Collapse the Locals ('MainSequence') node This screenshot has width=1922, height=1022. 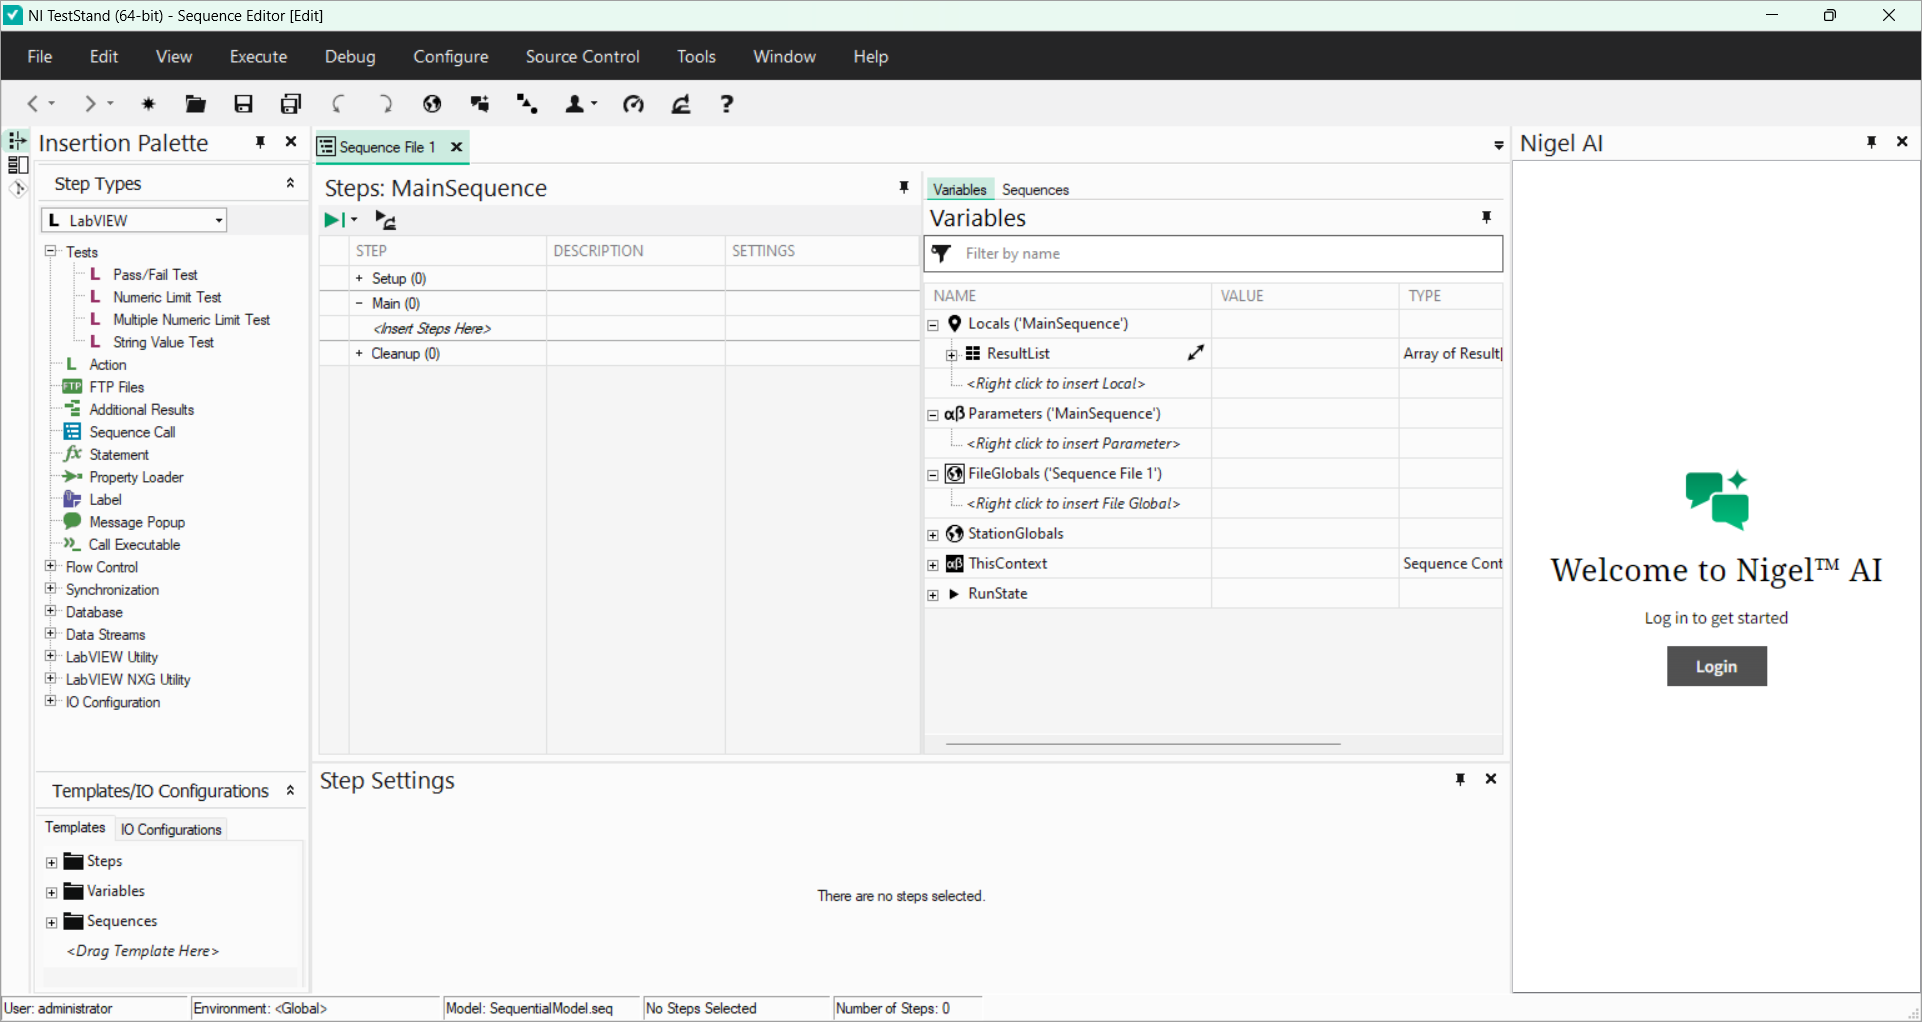coord(933,325)
